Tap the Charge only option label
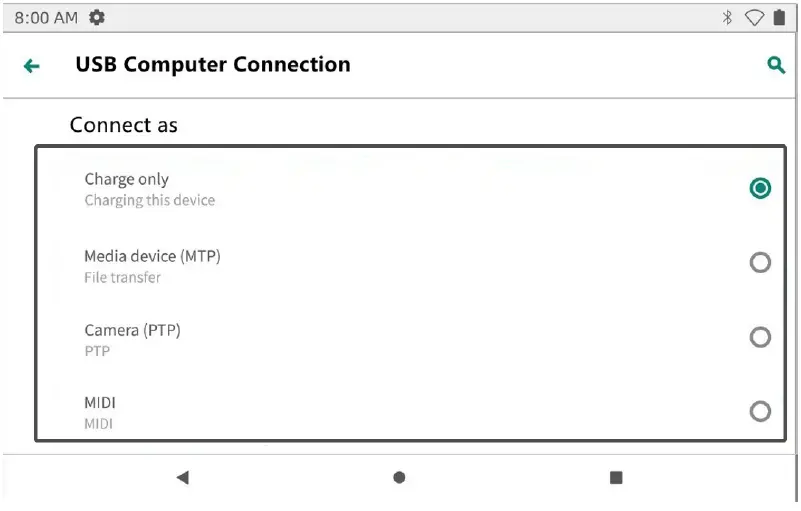The image size is (801, 511). [126, 180]
